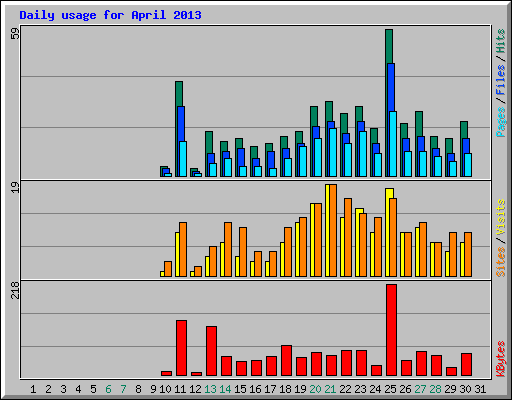Click green day 21 on the x-axis
This screenshot has height=400, width=512.
coord(330,389)
